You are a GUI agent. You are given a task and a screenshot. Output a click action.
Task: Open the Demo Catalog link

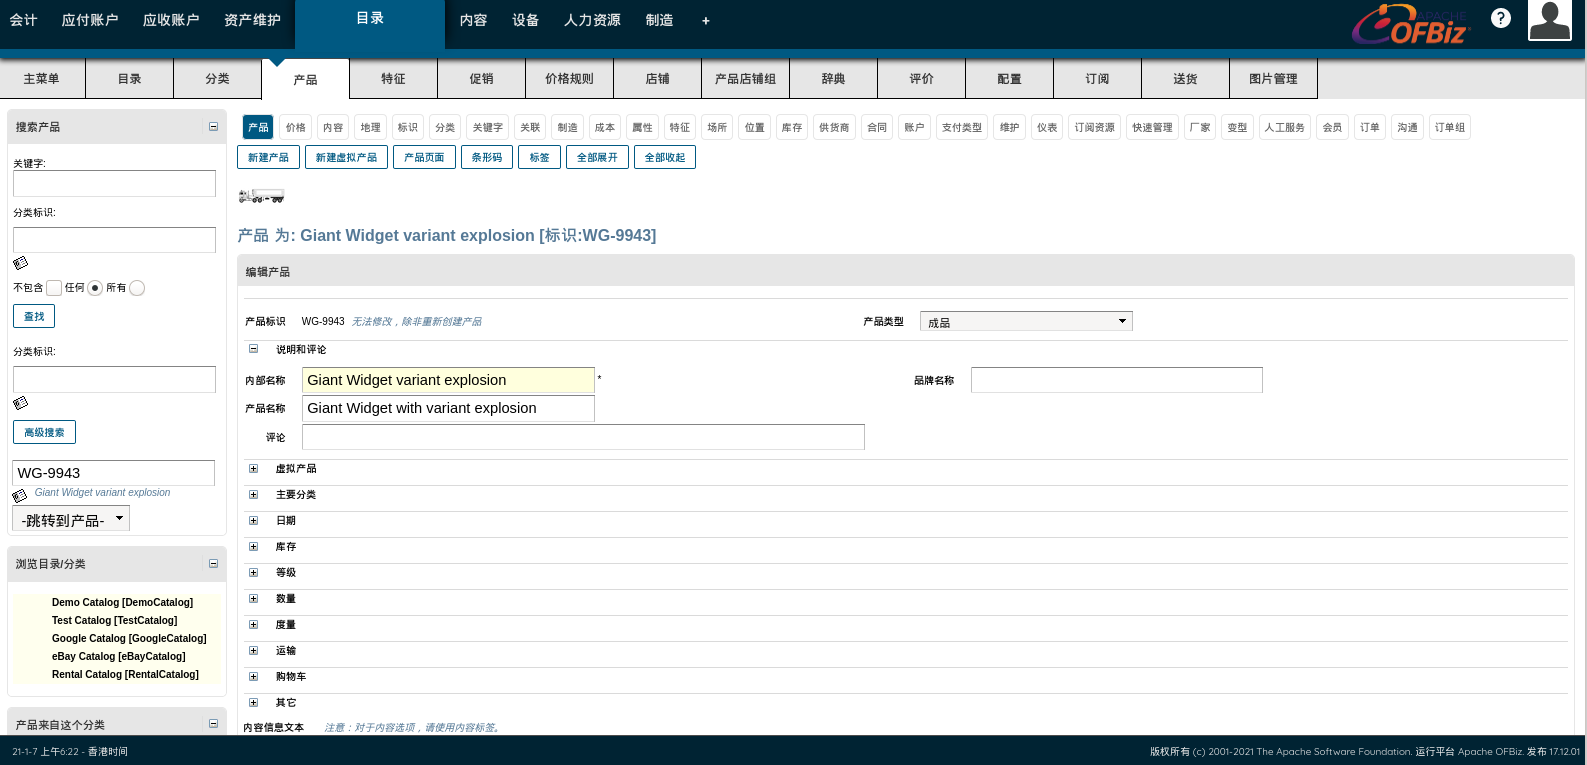[x=122, y=603]
